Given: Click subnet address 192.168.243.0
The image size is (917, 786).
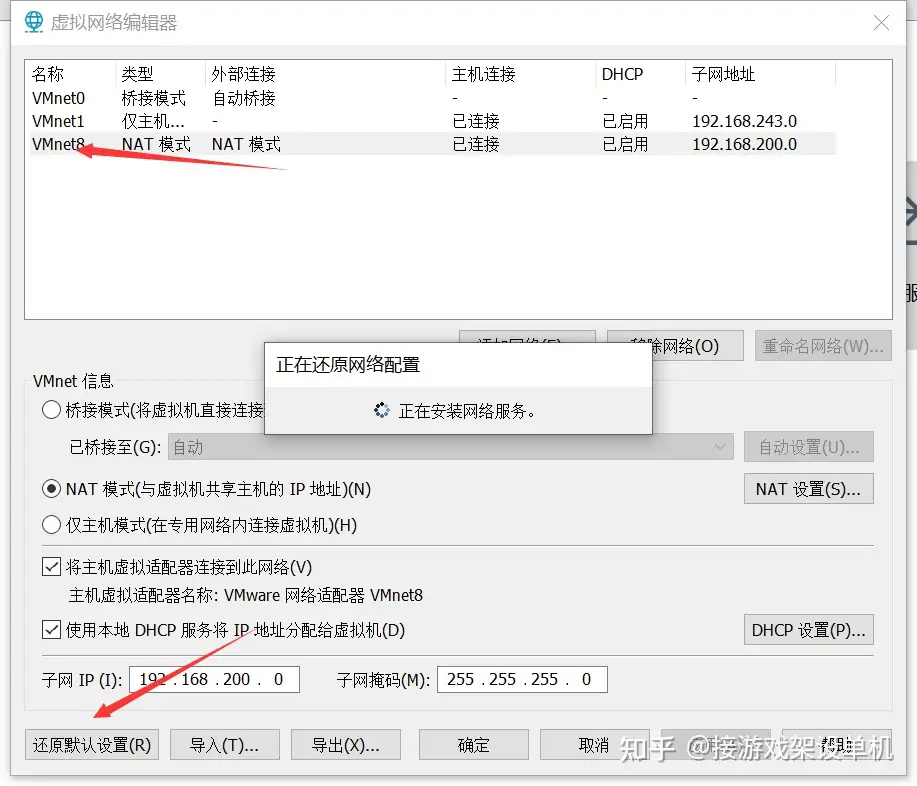Looking at the screenshot, I should (x=744, y=121).
